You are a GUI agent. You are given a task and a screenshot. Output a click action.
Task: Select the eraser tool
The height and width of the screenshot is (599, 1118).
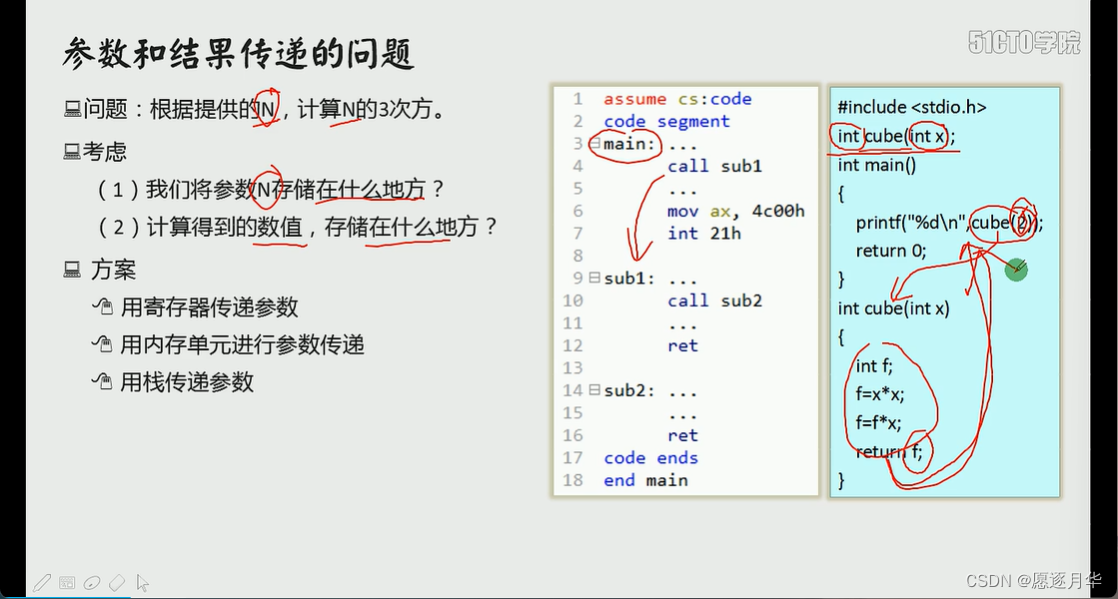(117, 583)
